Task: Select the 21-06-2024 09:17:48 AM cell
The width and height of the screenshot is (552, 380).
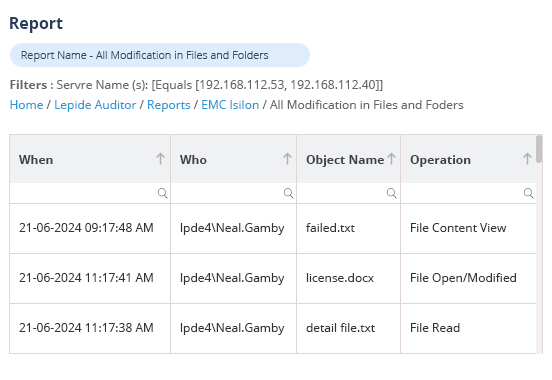Action: pyautogui.click(x=90, y=228)
